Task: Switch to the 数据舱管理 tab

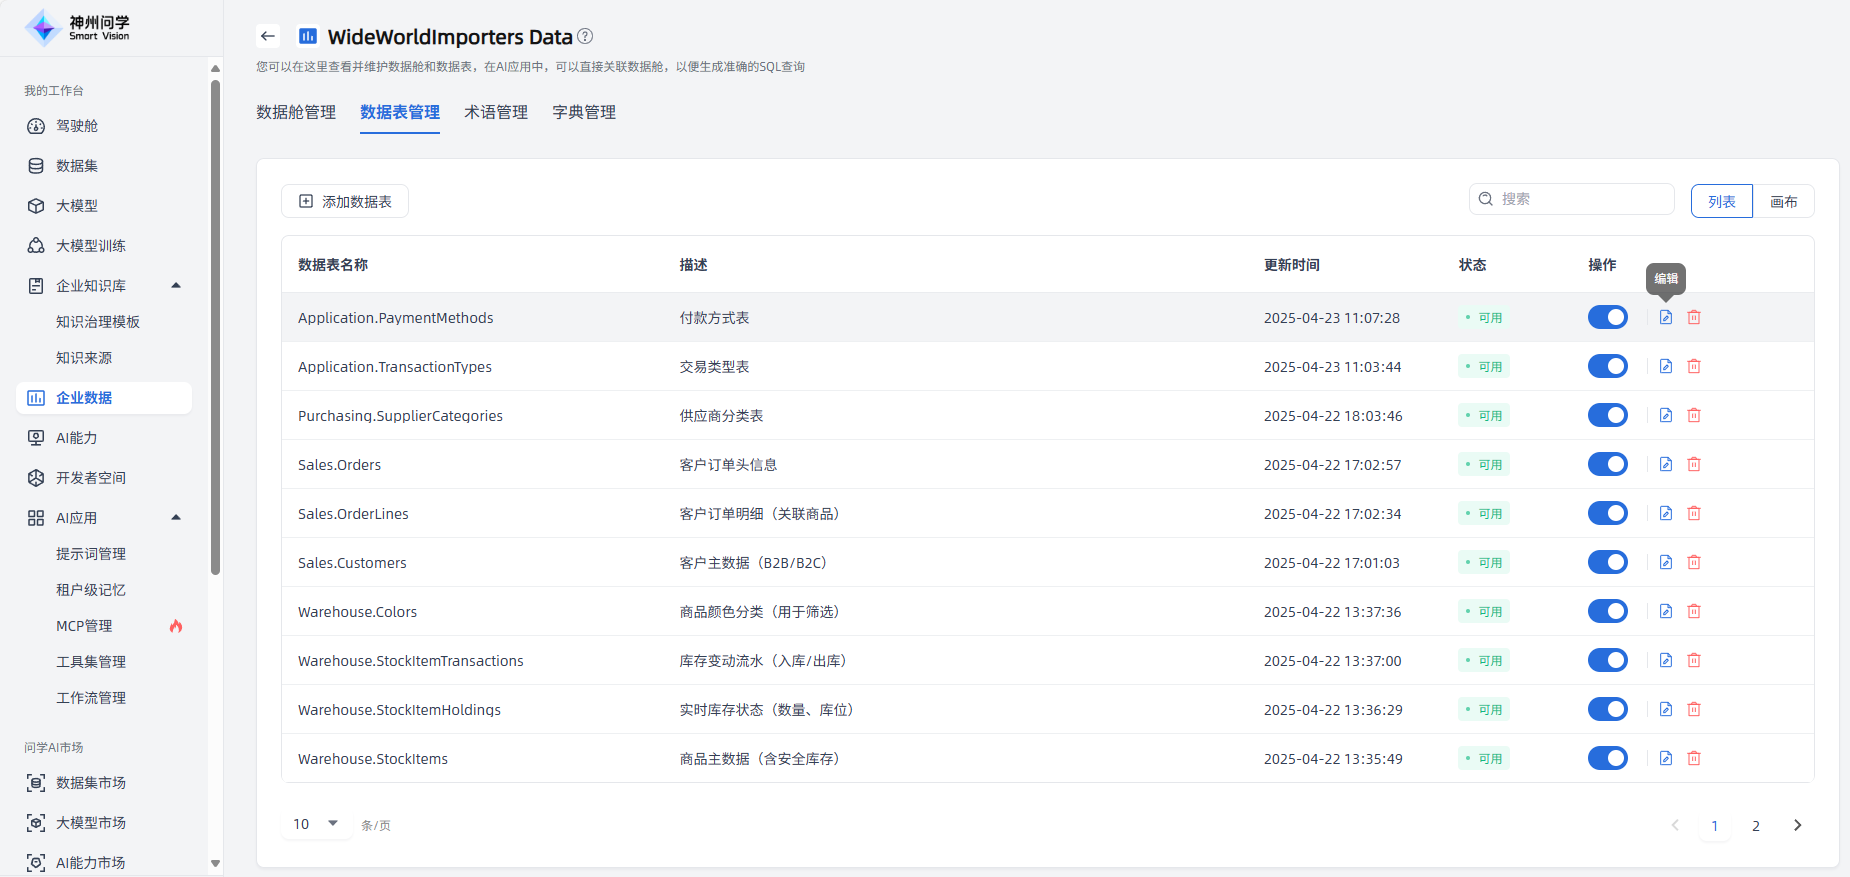Action: pos(296,112)
